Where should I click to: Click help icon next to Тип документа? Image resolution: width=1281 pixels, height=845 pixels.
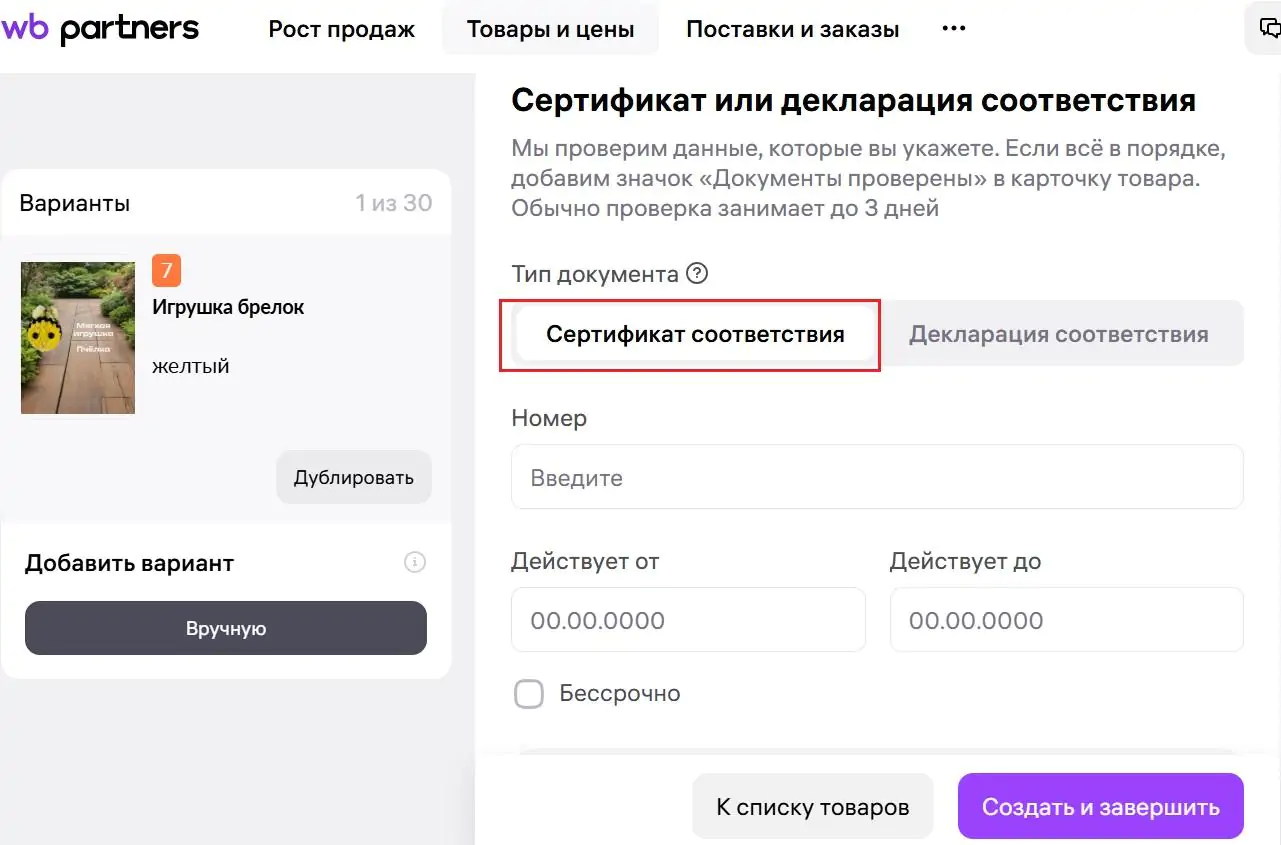pyautogui.click(x=697, y=273)
